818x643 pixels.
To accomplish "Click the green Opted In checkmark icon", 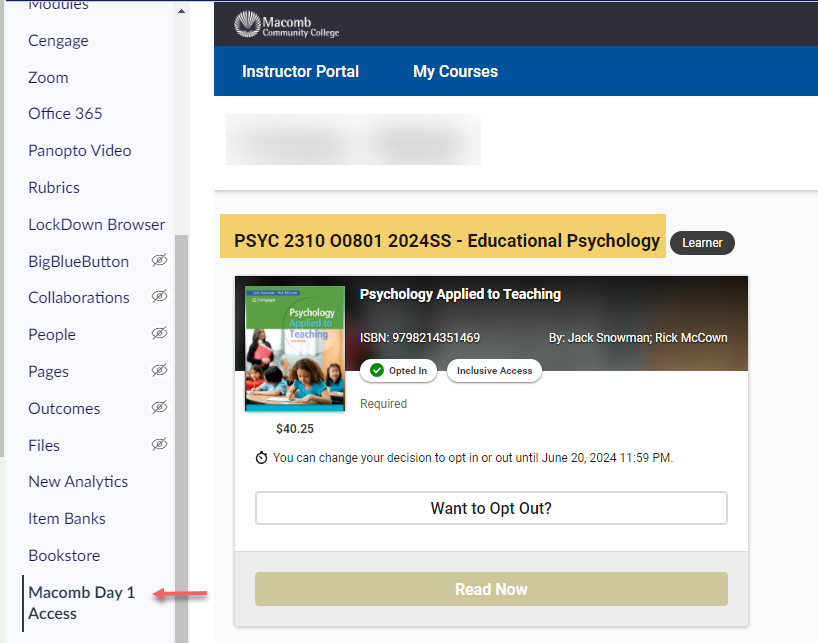I will [x=377, y=370].
